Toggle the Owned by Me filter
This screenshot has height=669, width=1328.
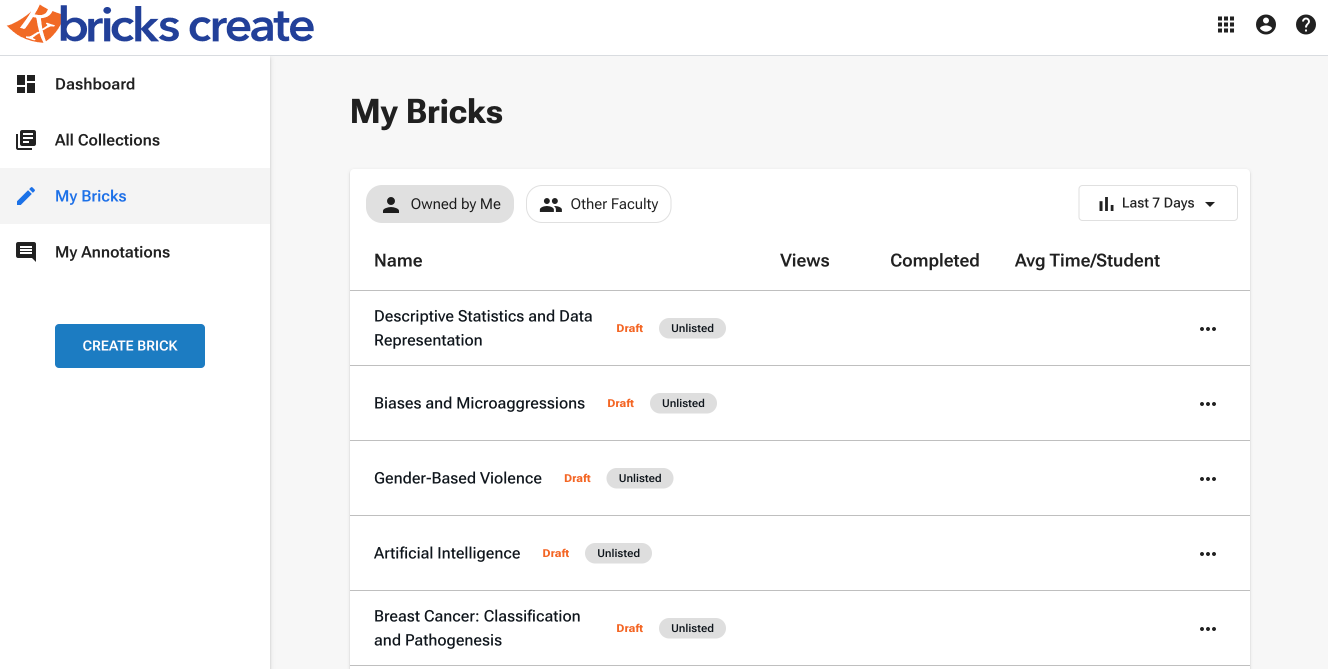[440, 203]
